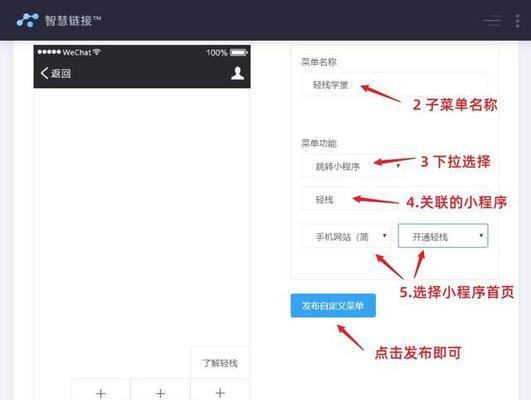This screenshot has width=531, height=400.
Task: Open the vertical three-dot options menu
Action: coord(517,21)
